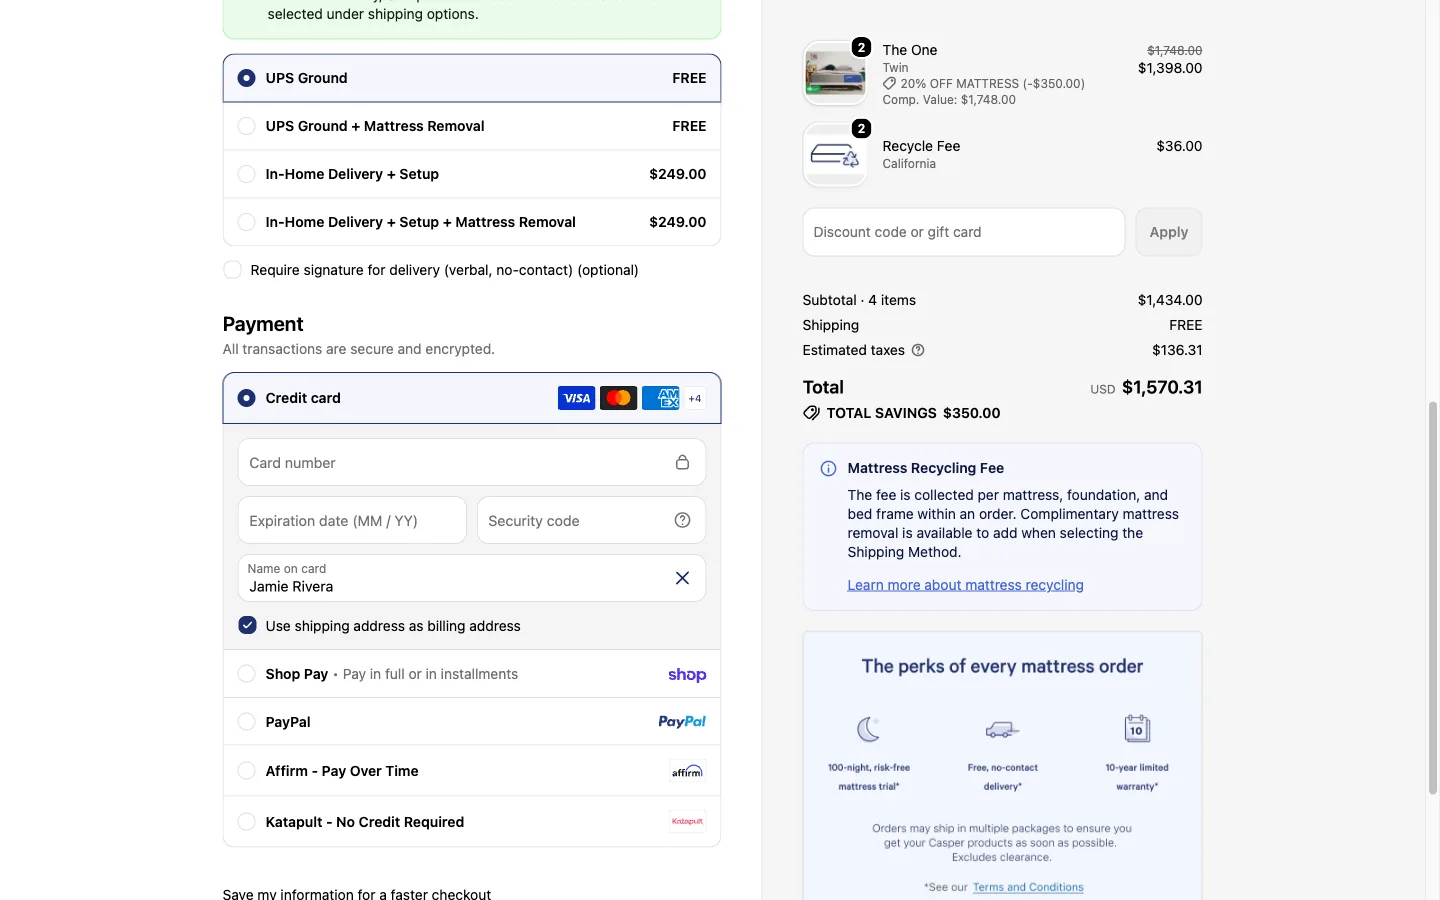Choose UPS Ground + Mattress Removal
Screen dimensions: 1440x900
click(472, 126)
